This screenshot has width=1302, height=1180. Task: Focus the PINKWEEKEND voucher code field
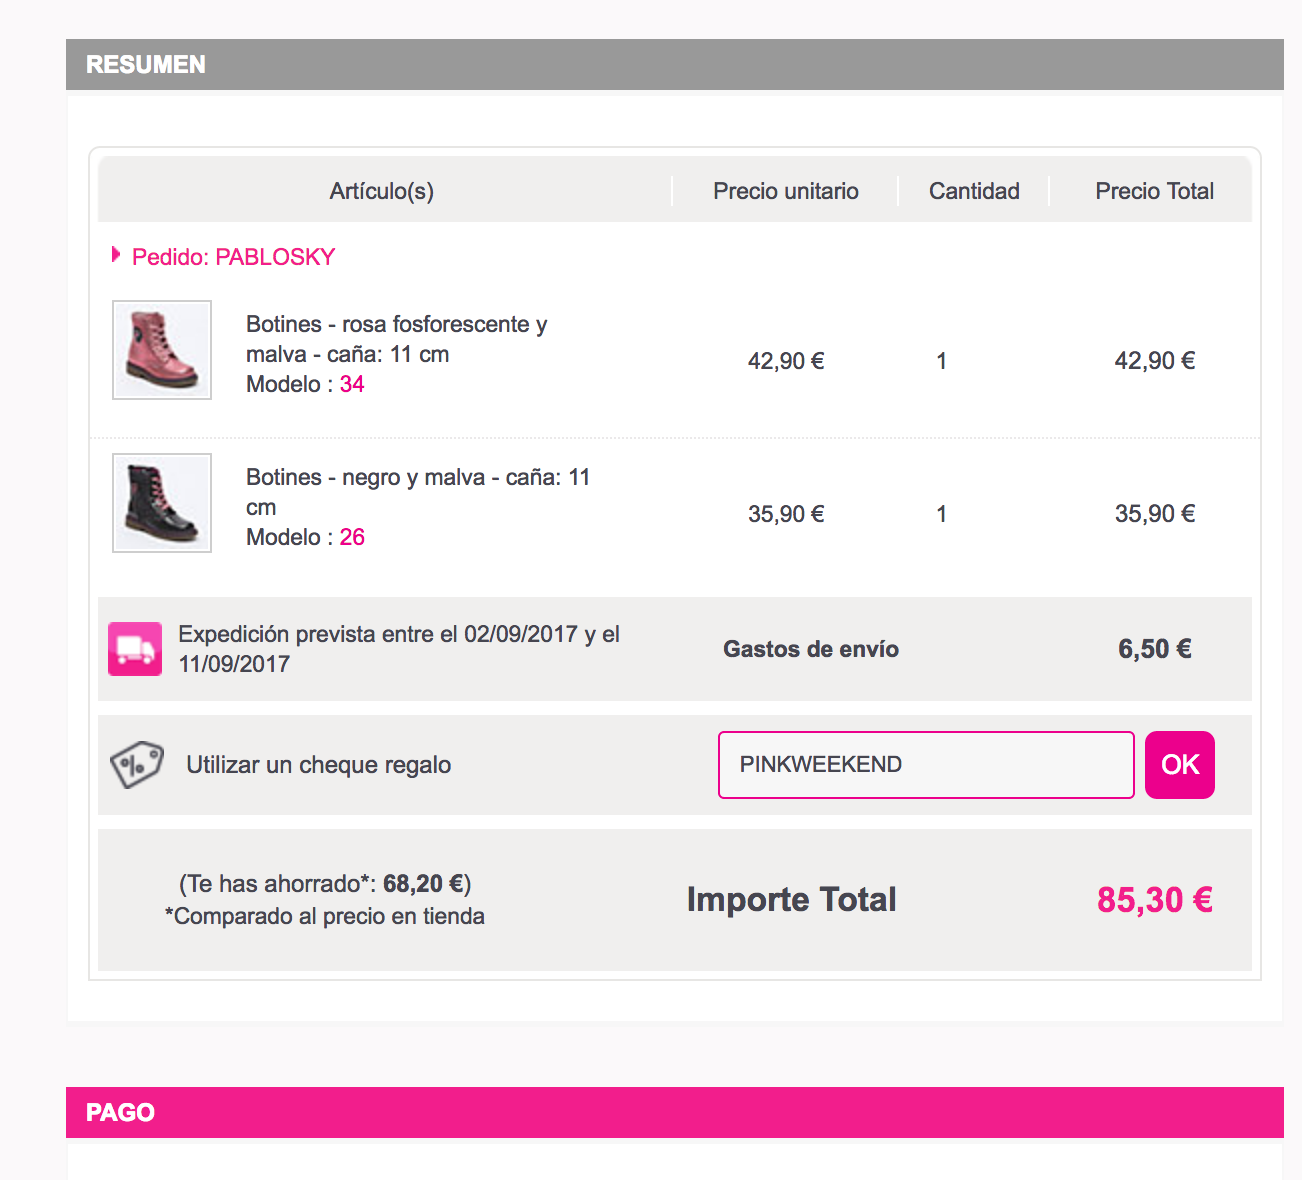[926, 765]
